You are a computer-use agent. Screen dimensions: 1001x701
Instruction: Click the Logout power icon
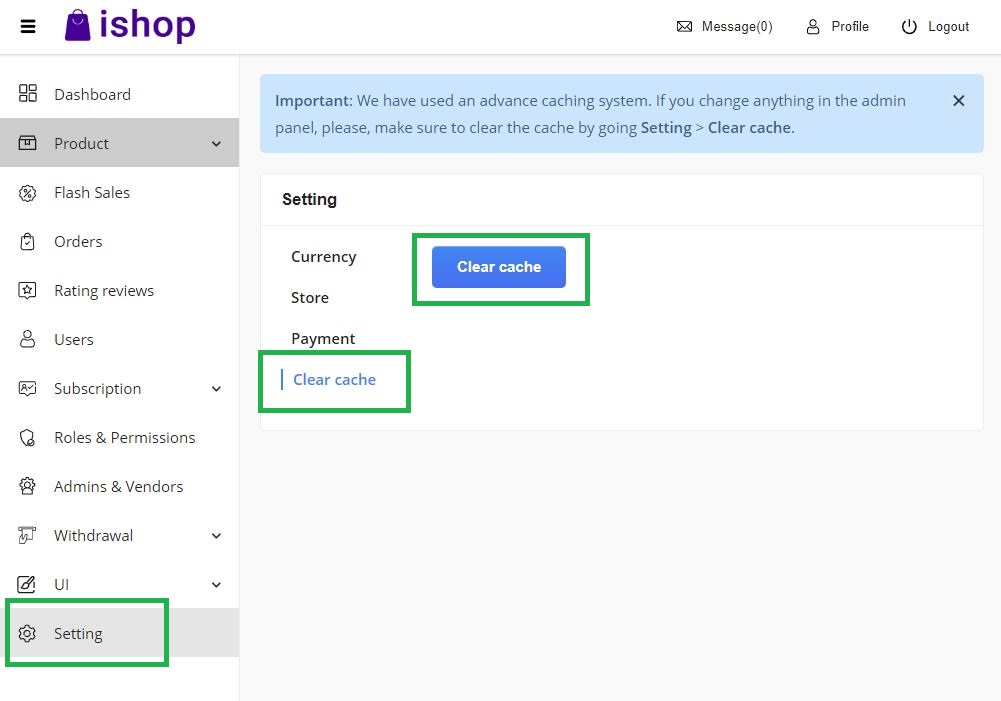(909, 27)
